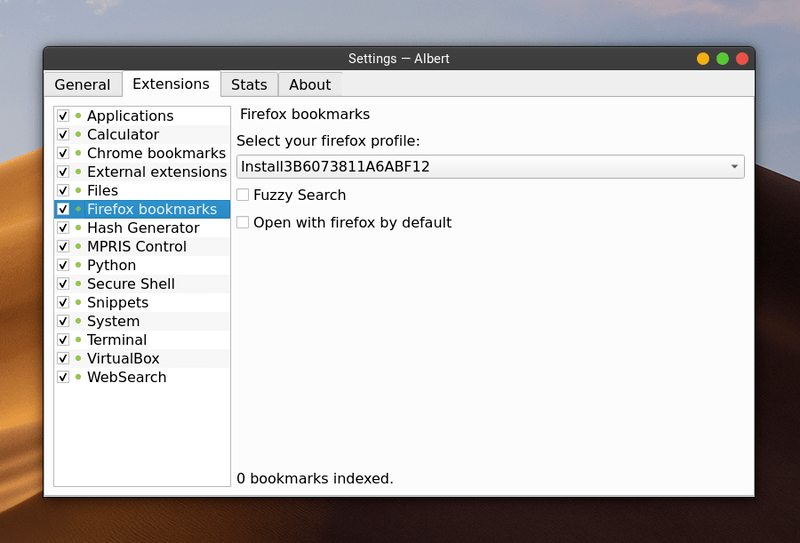Expand the firefox profile dropdown
The image size is (800, 543).
(490, 166)
